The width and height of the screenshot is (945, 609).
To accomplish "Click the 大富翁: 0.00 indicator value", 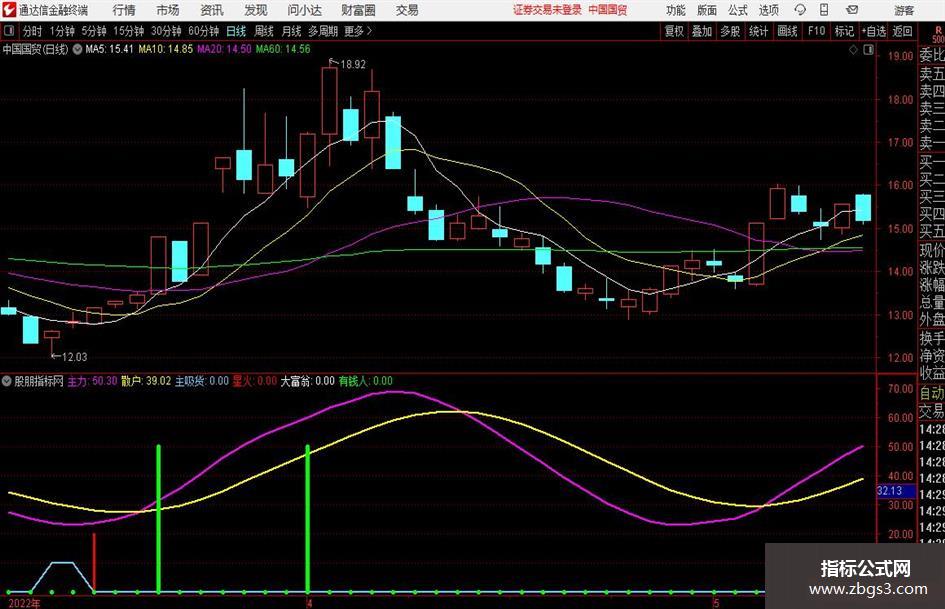I will [x=307, y=381].
